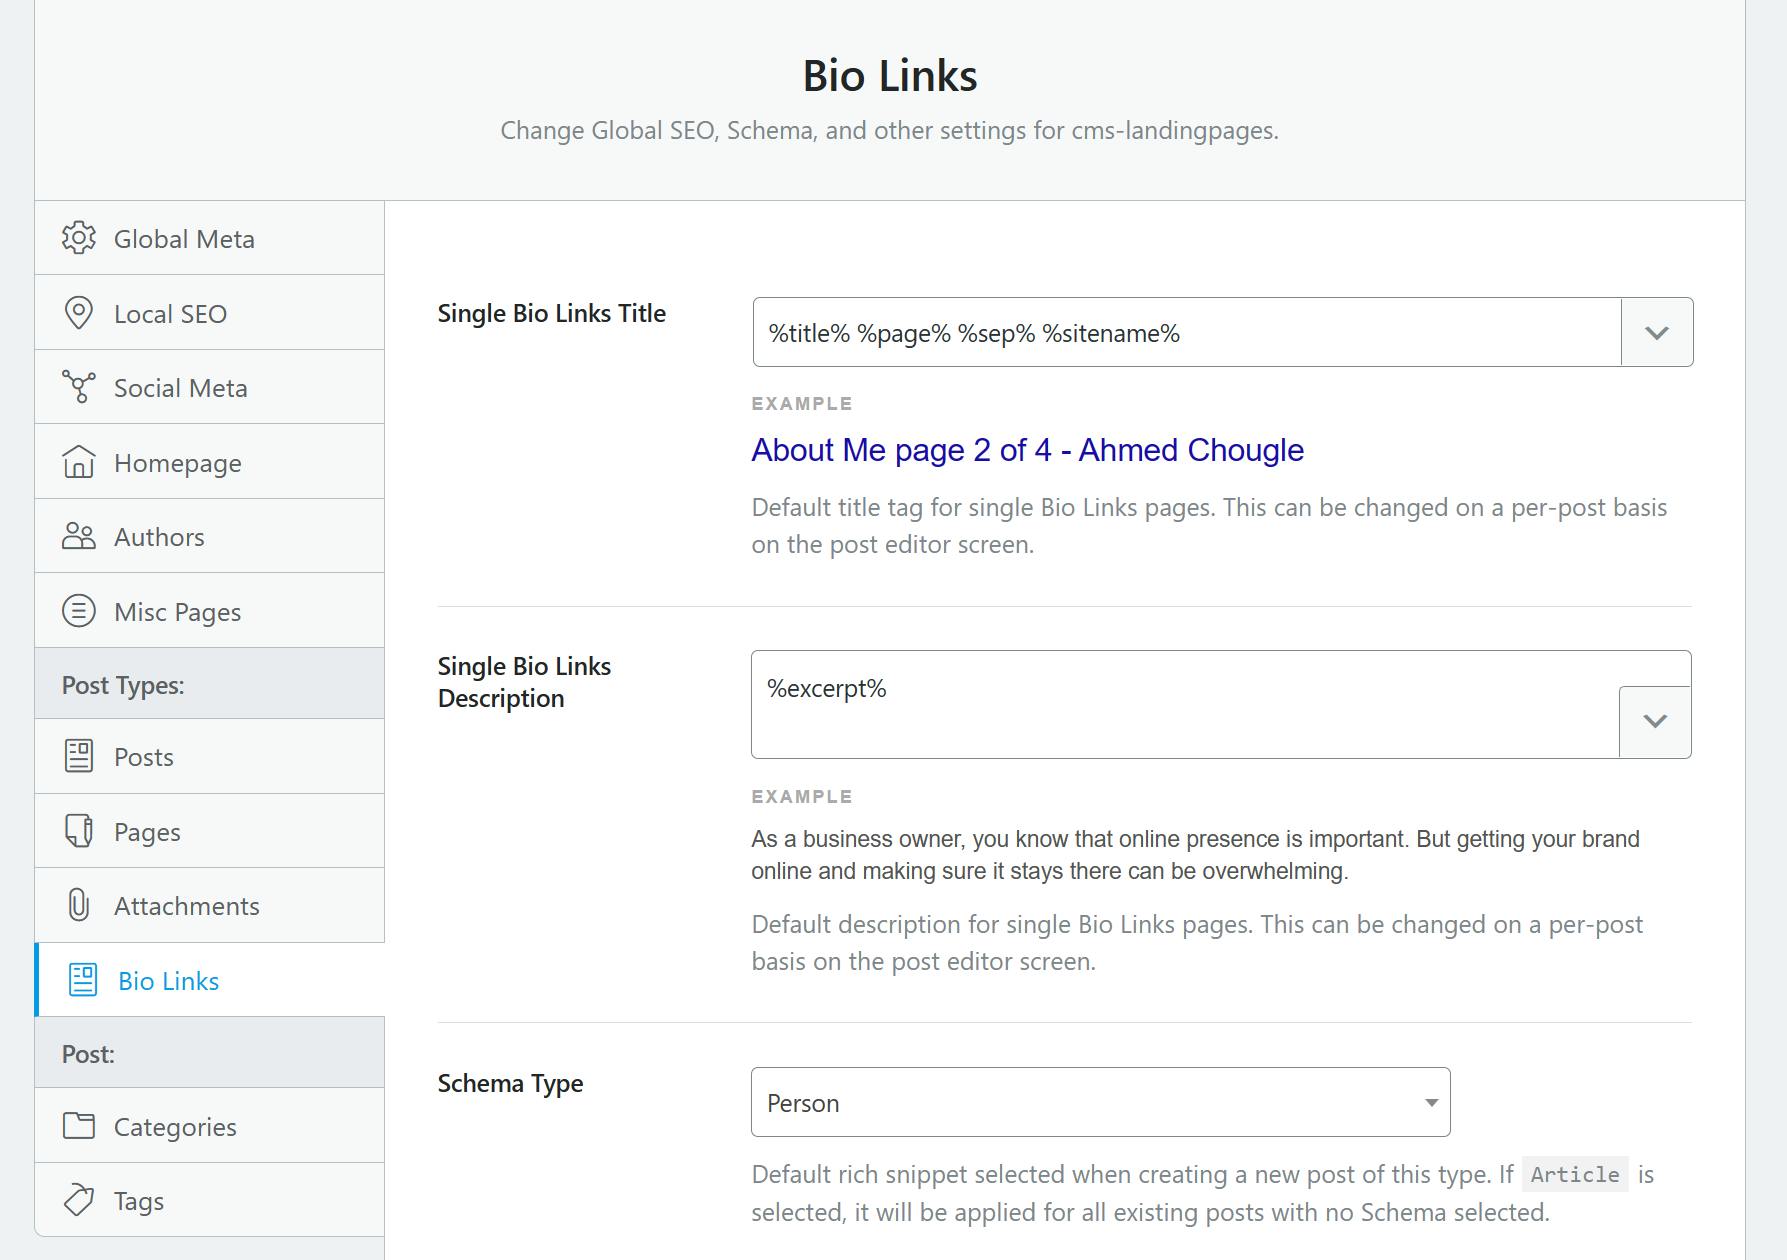1787x1260 pixels.
Task: Click the Attachments paperclip icon
Action: pyautogui.click(x=79, y=905)
